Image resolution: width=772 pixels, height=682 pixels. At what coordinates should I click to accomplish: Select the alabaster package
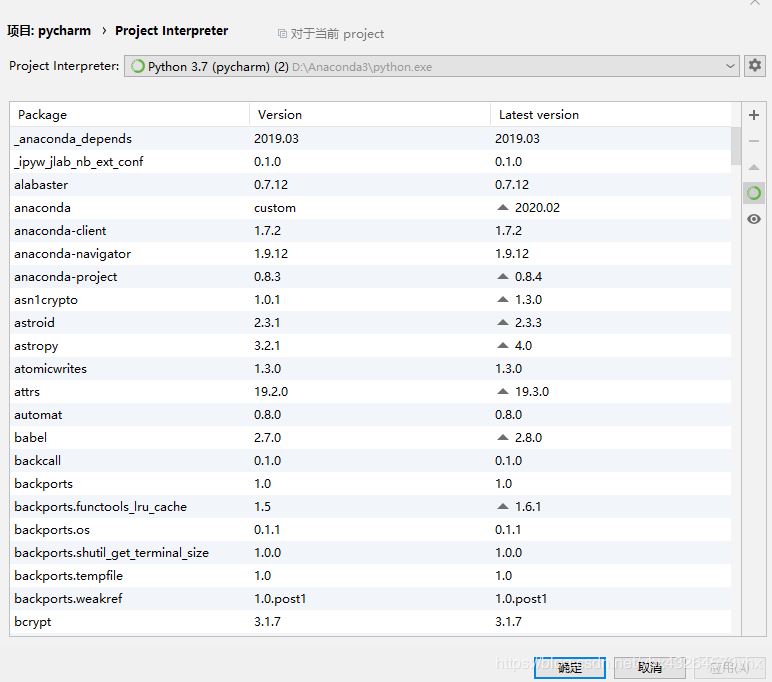pos(370,185)
